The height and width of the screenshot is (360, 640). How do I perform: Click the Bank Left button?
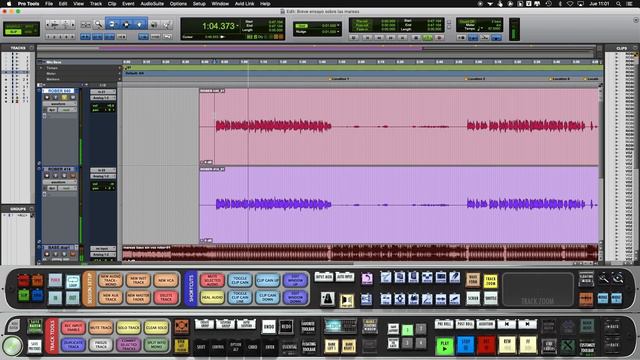tap(331, 347)
